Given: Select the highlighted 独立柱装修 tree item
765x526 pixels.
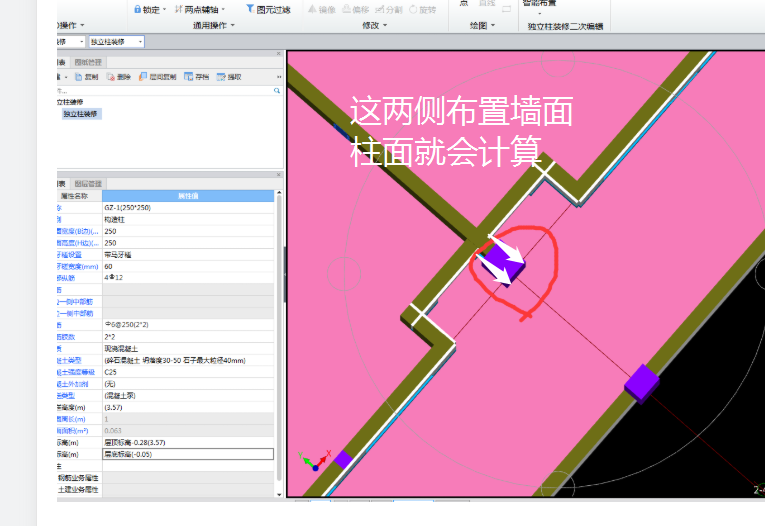Looking at the screenshot, I should (x=81, y=114).
